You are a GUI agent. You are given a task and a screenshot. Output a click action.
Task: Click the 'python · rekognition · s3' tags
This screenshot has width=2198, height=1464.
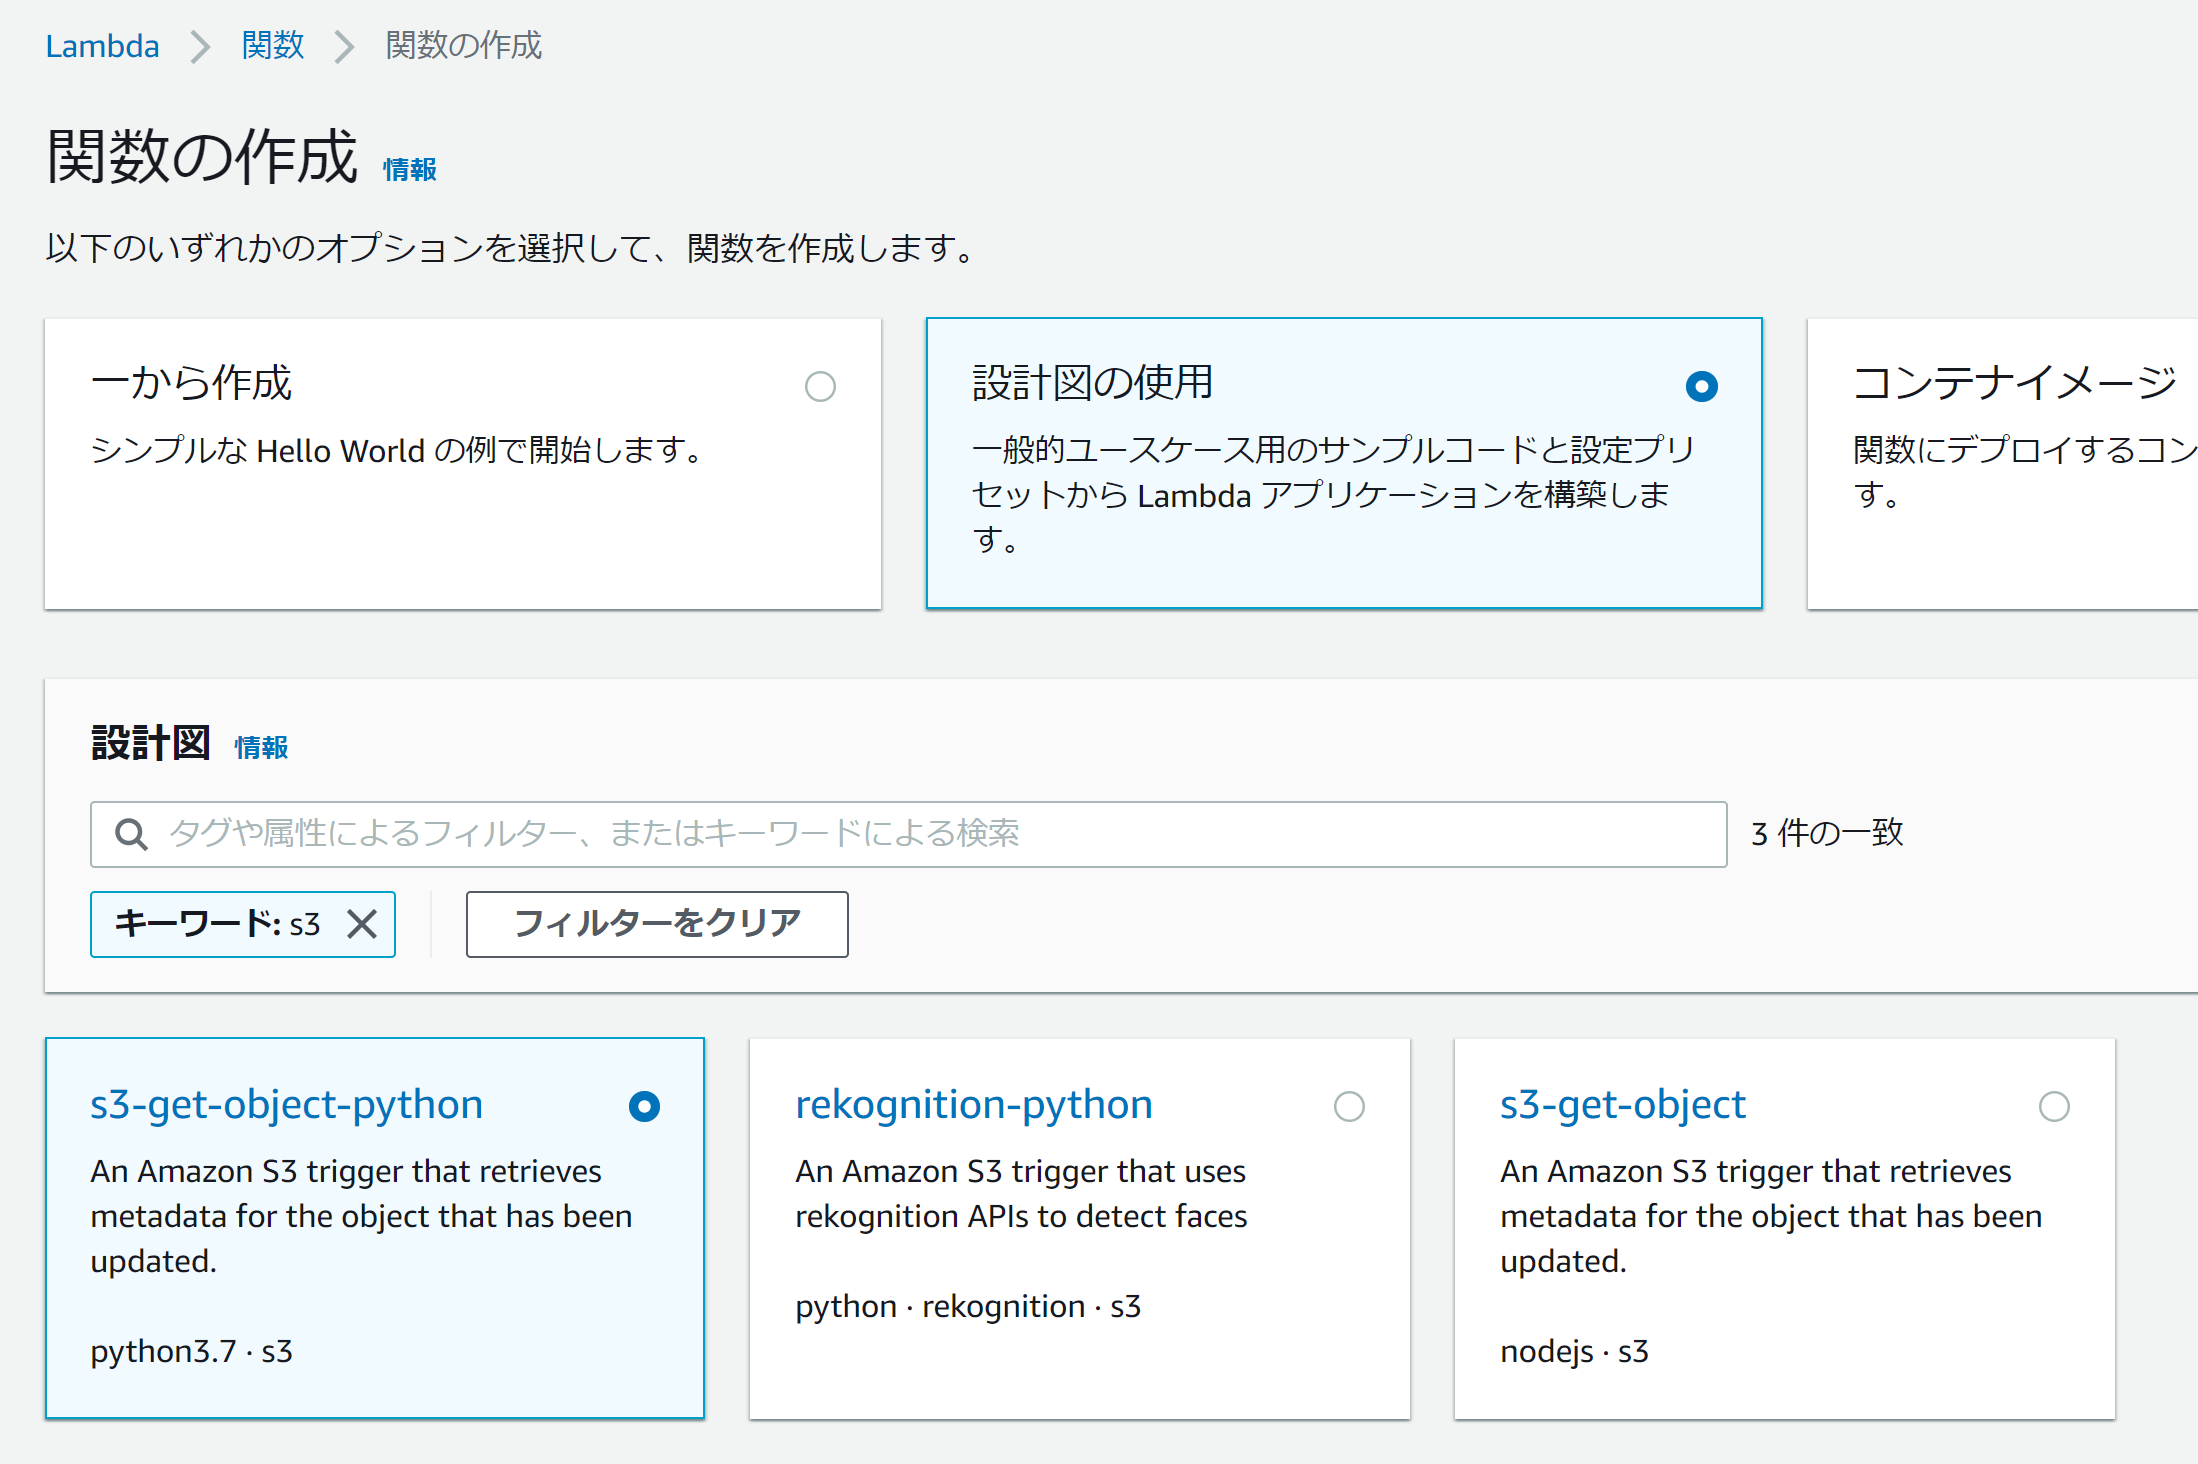coord(968,1306)
